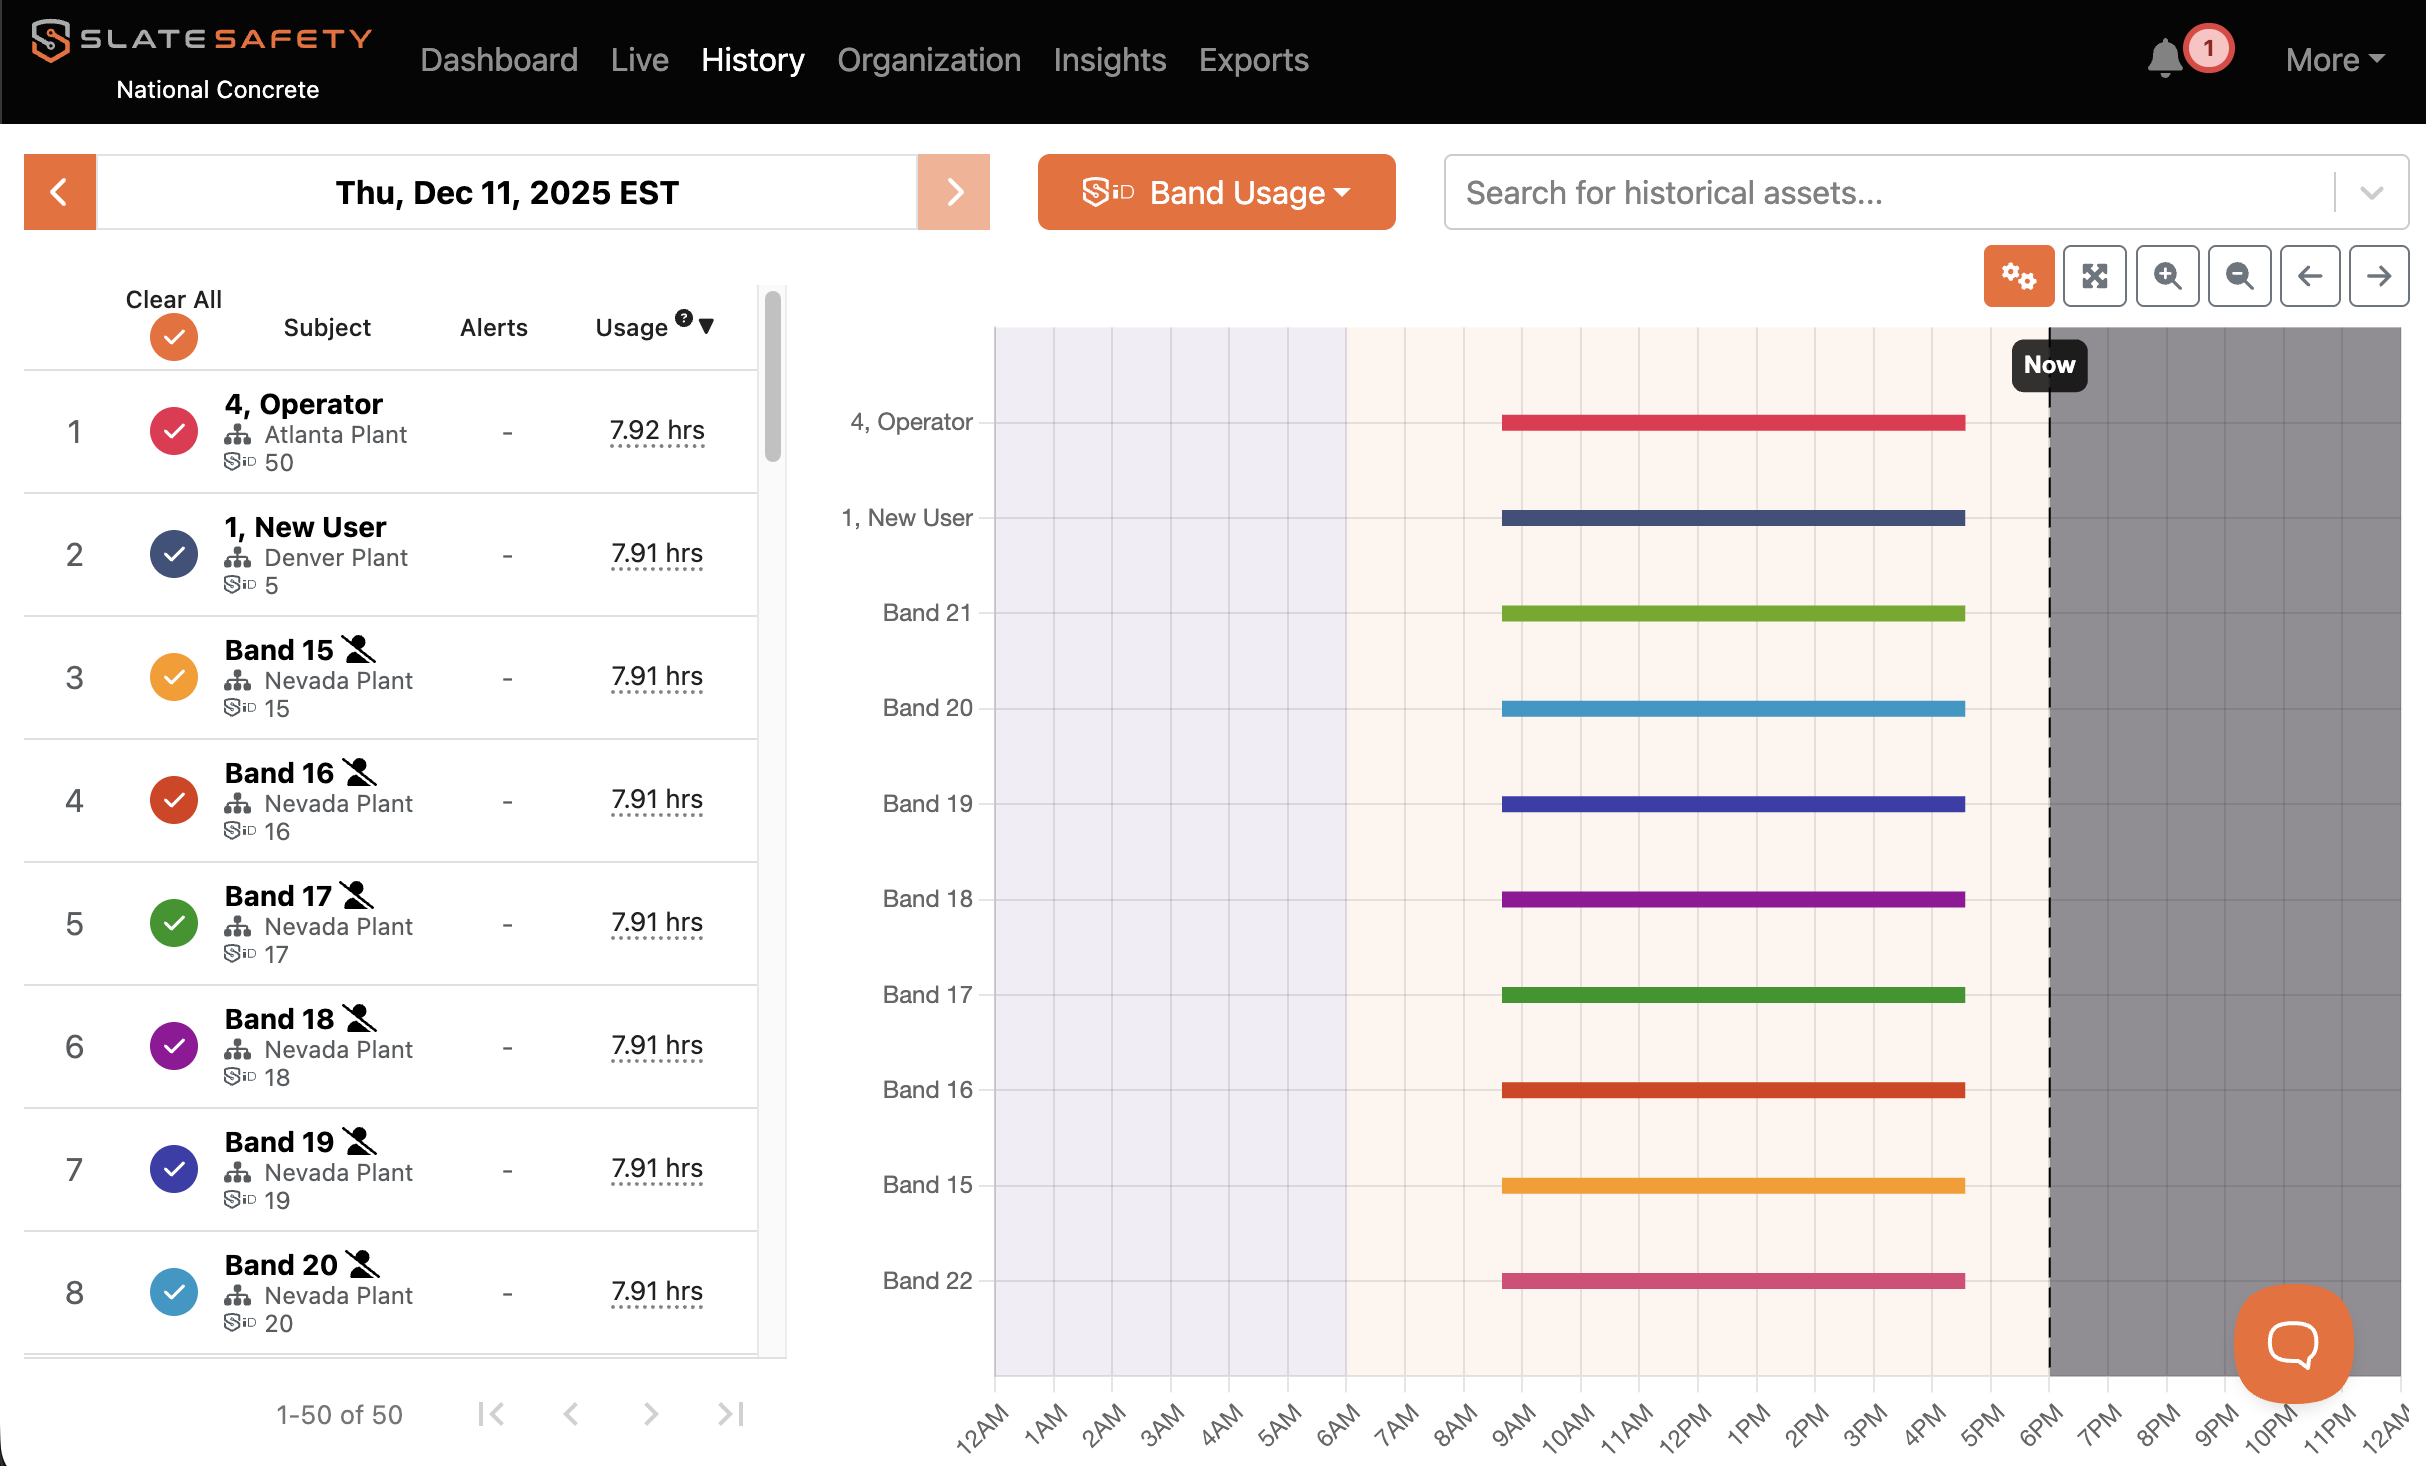This screenshot has width=2426, height=1466.
Task: Open the Dashboard nav item
Action: (x=499, y=60)
